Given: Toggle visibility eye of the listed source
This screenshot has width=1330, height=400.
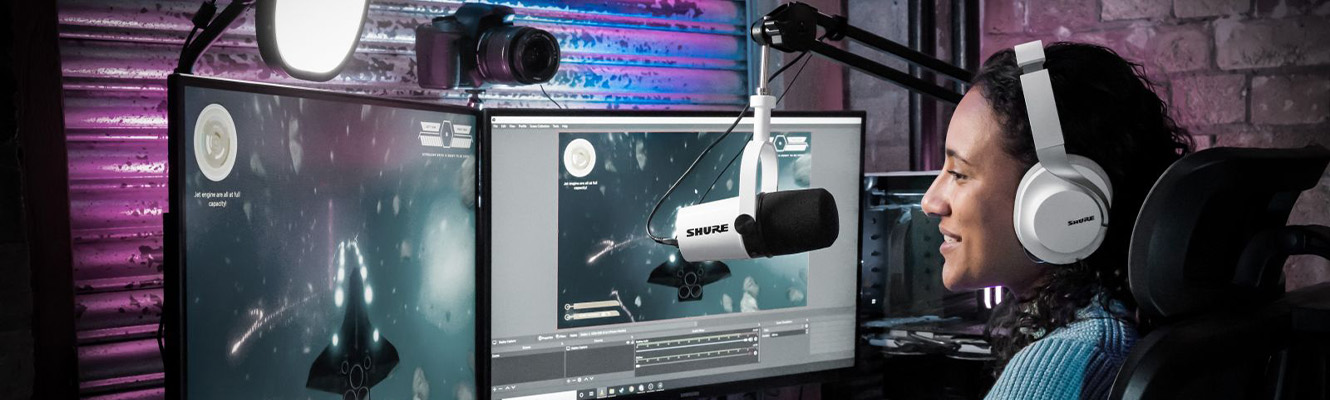Looking at the screenshot, I should pyautogui.click(x=628, y=342).
